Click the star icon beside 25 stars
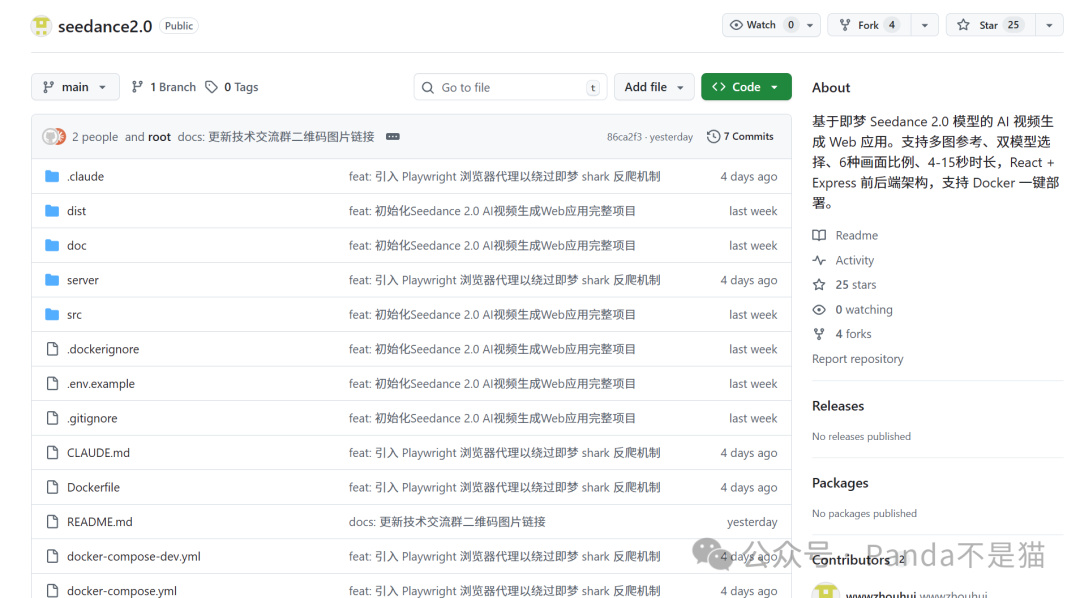This screenshot has width=1080, height=598. (819, 285)
